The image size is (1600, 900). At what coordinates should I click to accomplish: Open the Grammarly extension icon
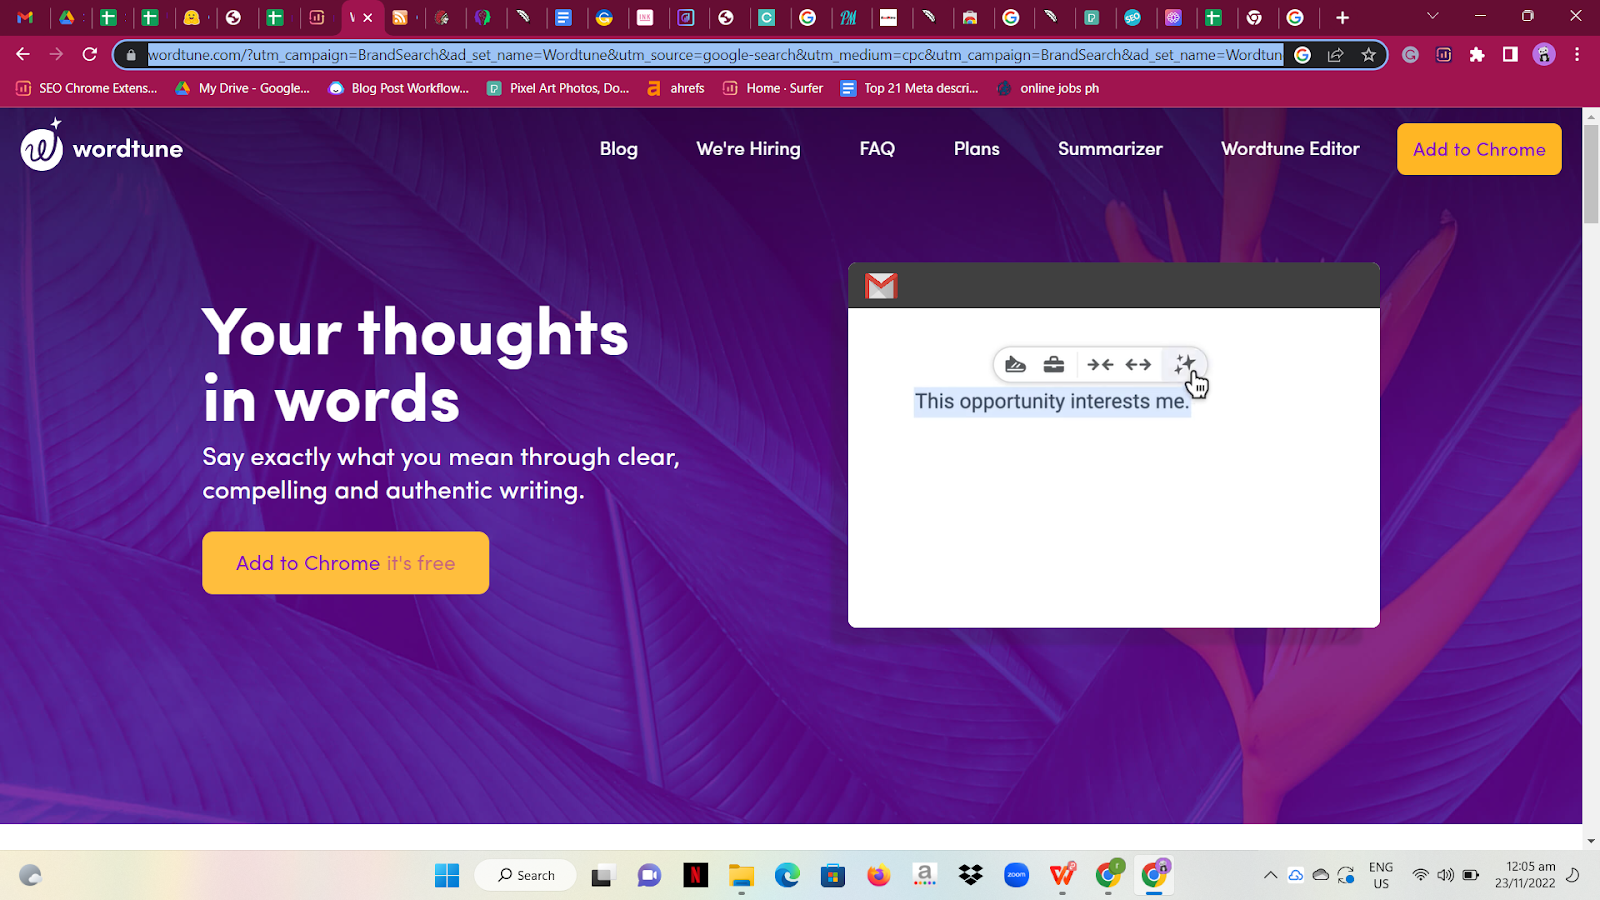point(1410,55)
